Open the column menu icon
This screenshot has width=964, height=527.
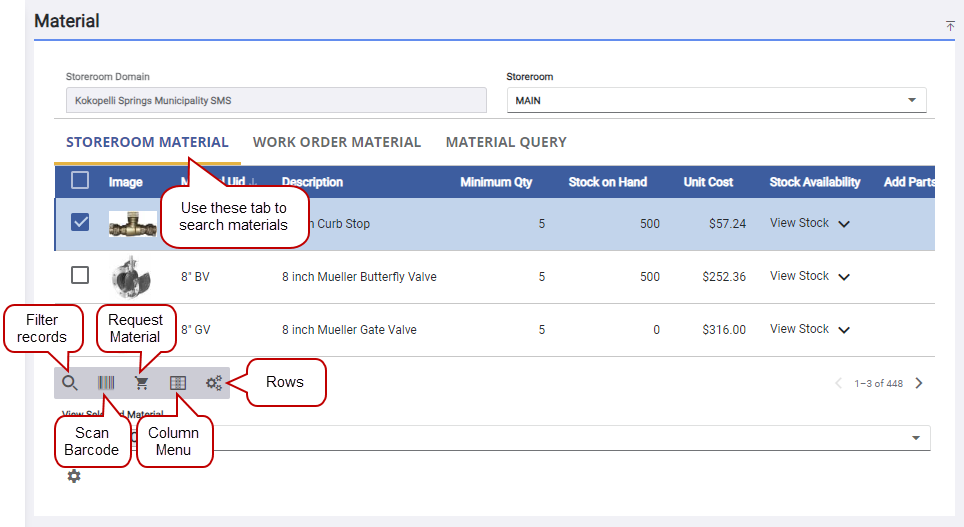[178, 383]
